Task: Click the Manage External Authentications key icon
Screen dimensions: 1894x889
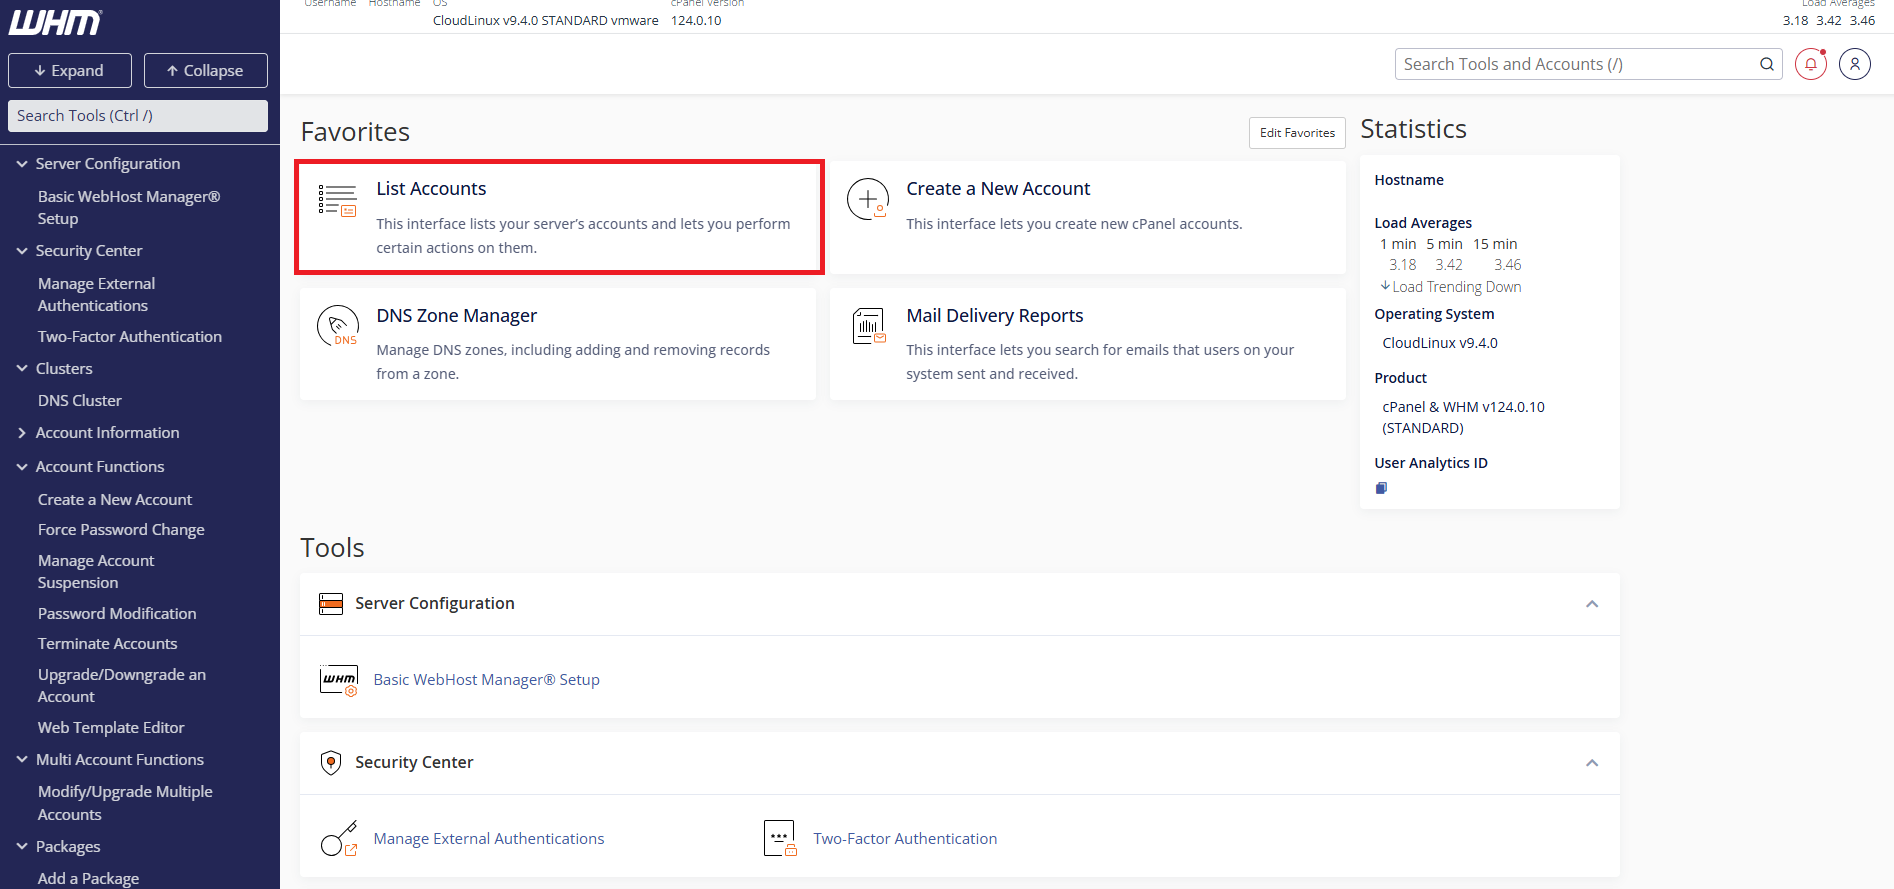Action: click(x=339, y=839)
